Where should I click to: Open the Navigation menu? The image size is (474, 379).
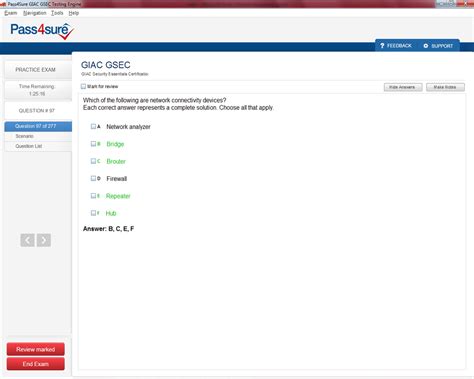[x=35, y=13]
